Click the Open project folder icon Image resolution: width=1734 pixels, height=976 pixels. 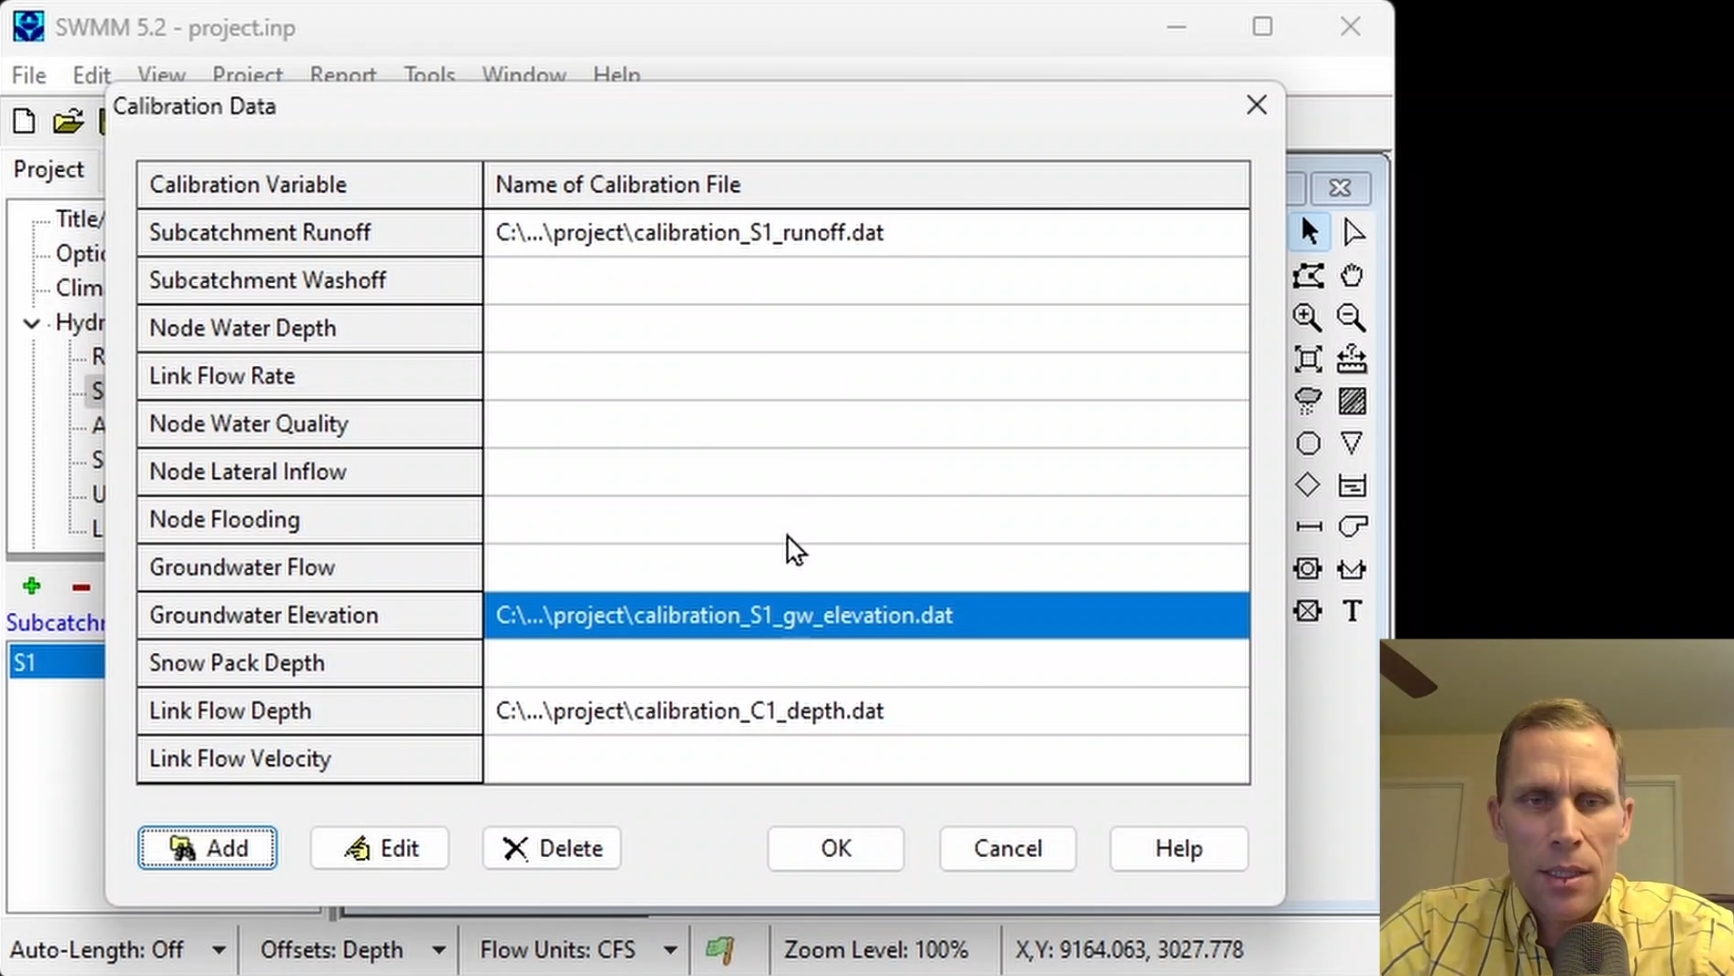tap(68, 122)
